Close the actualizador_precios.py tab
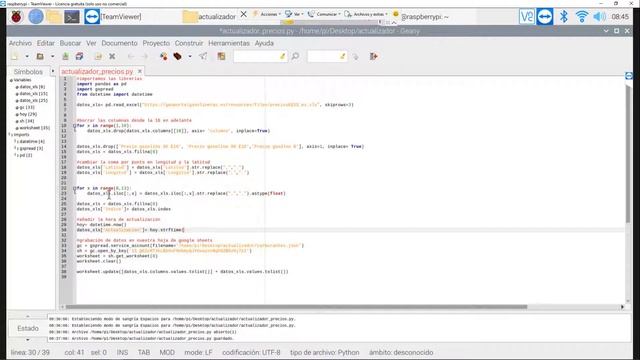 (x=140, y=71)
